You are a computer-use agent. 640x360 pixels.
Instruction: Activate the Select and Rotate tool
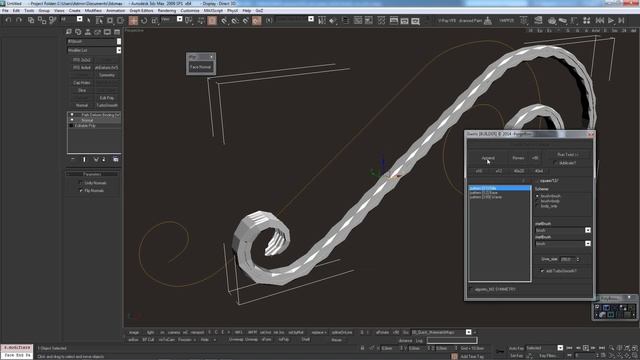coord(144,20)
